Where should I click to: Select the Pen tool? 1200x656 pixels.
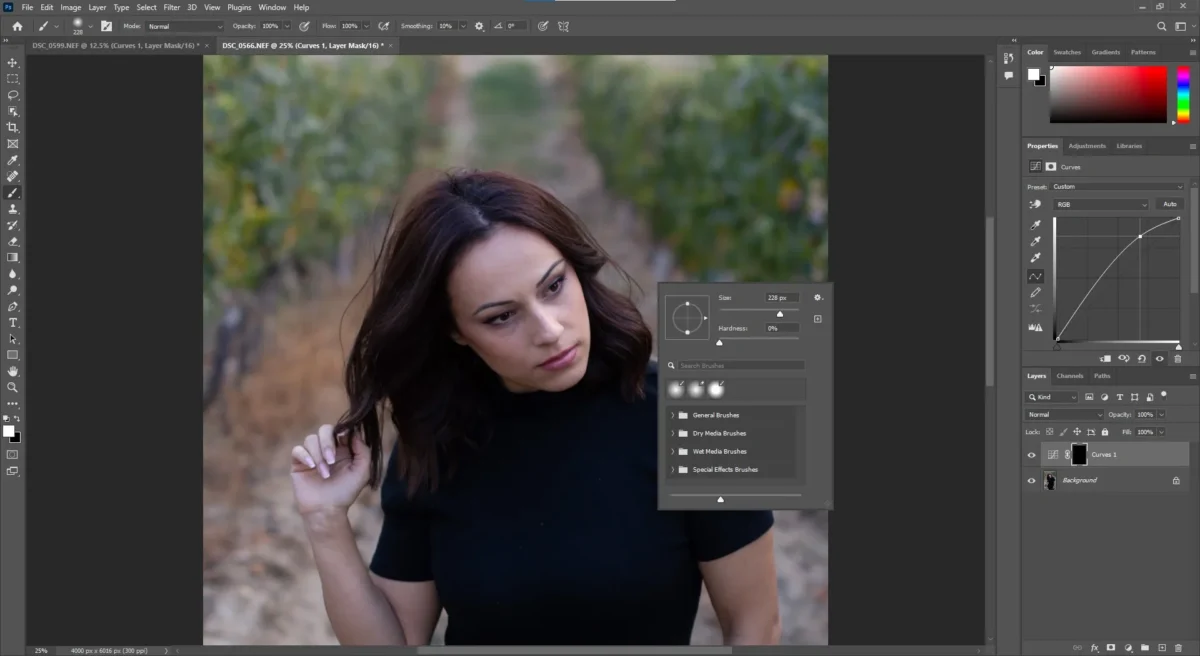point(13,306)
